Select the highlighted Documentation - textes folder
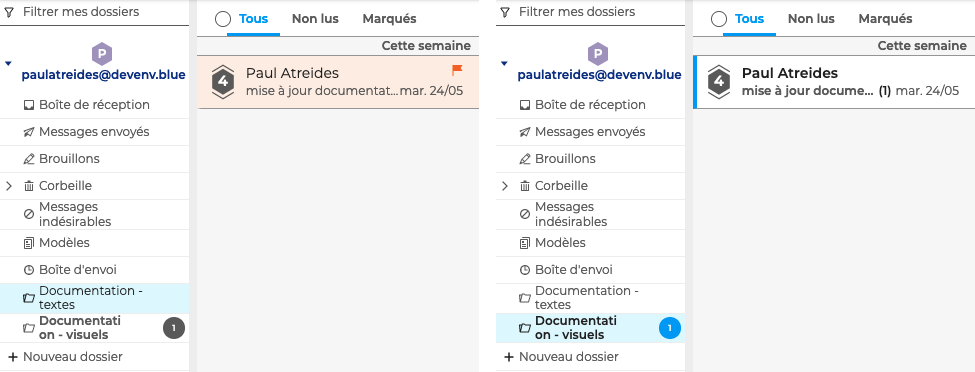975x372 pixels. [x=95, y=298]
